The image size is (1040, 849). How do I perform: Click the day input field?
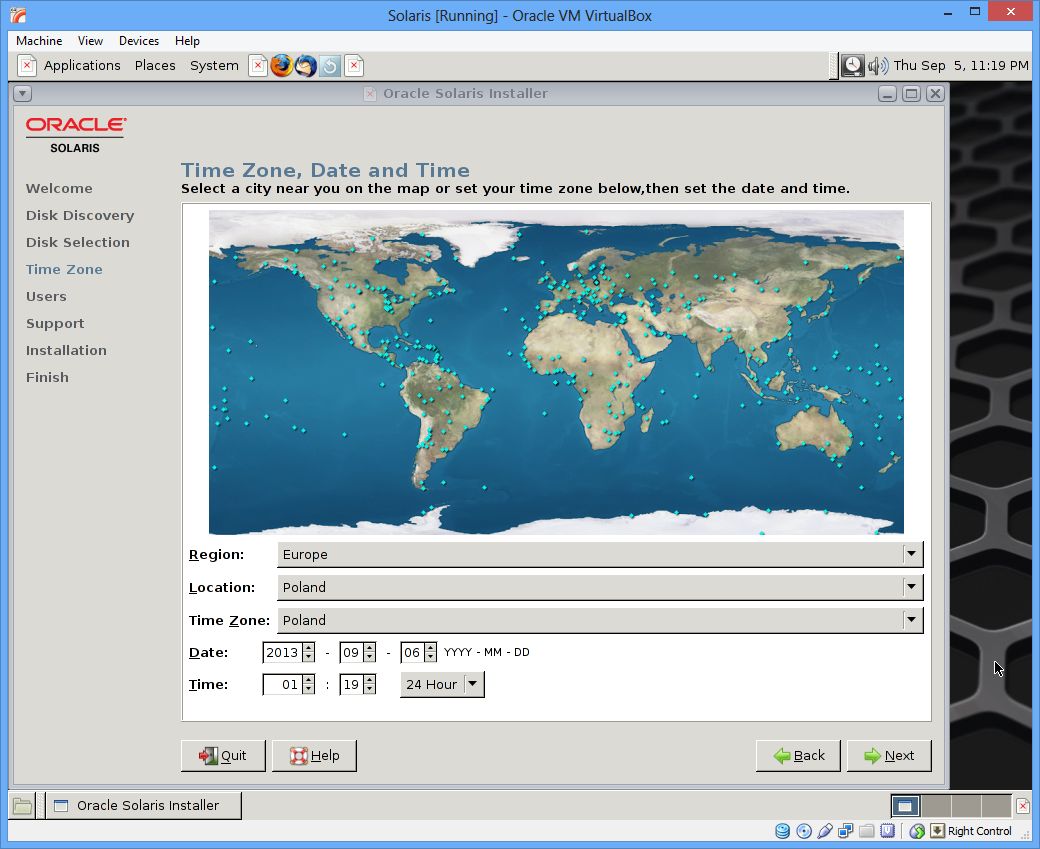(x=413, y=653)
